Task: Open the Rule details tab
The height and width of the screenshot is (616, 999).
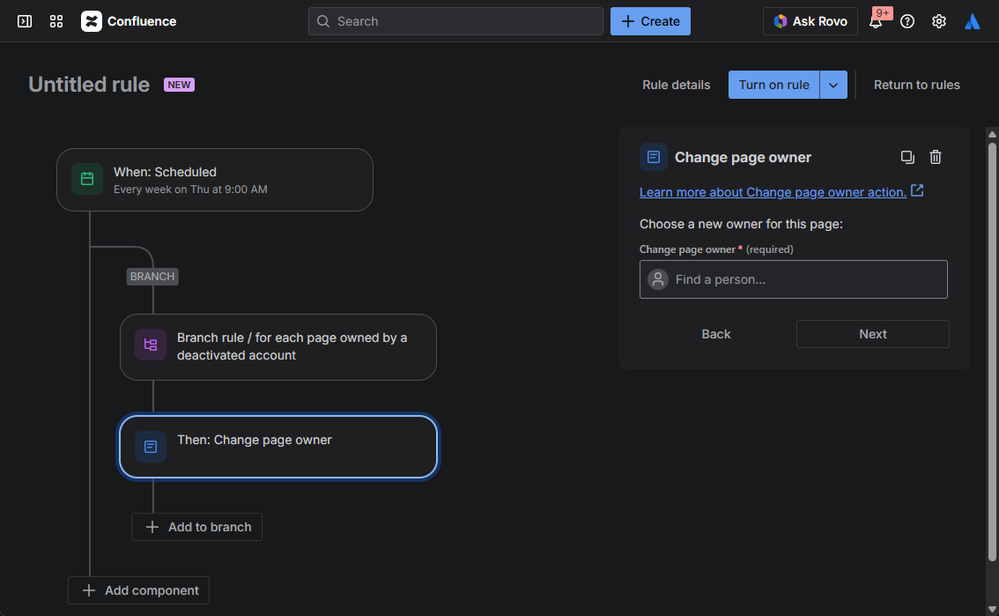Action: (x=676, y=85)
